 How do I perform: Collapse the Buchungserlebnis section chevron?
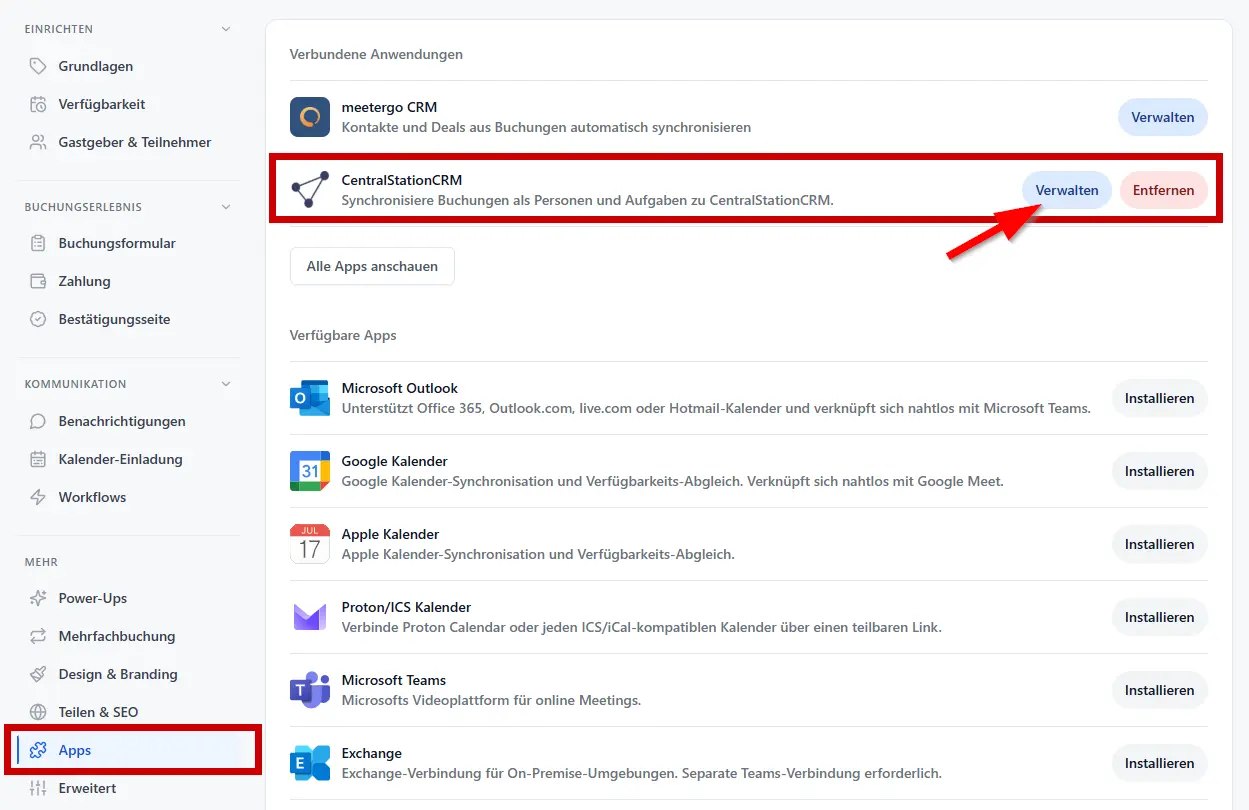pyautogui.click(x=226, y=207)
